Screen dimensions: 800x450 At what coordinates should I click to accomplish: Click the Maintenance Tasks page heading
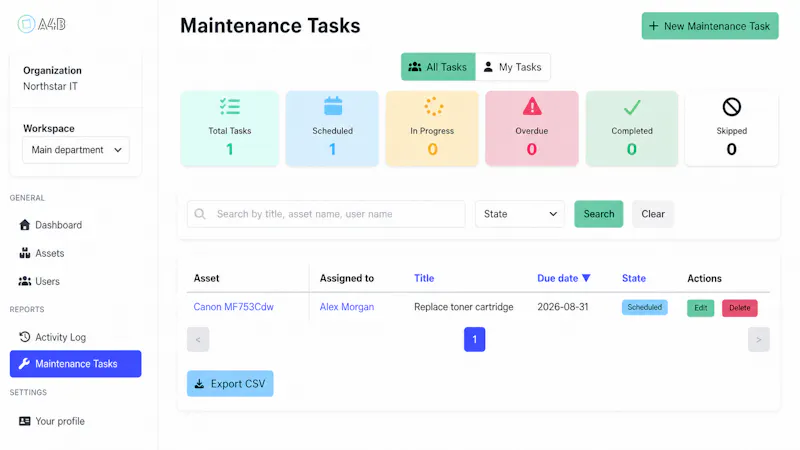click(x=270, y=26)
